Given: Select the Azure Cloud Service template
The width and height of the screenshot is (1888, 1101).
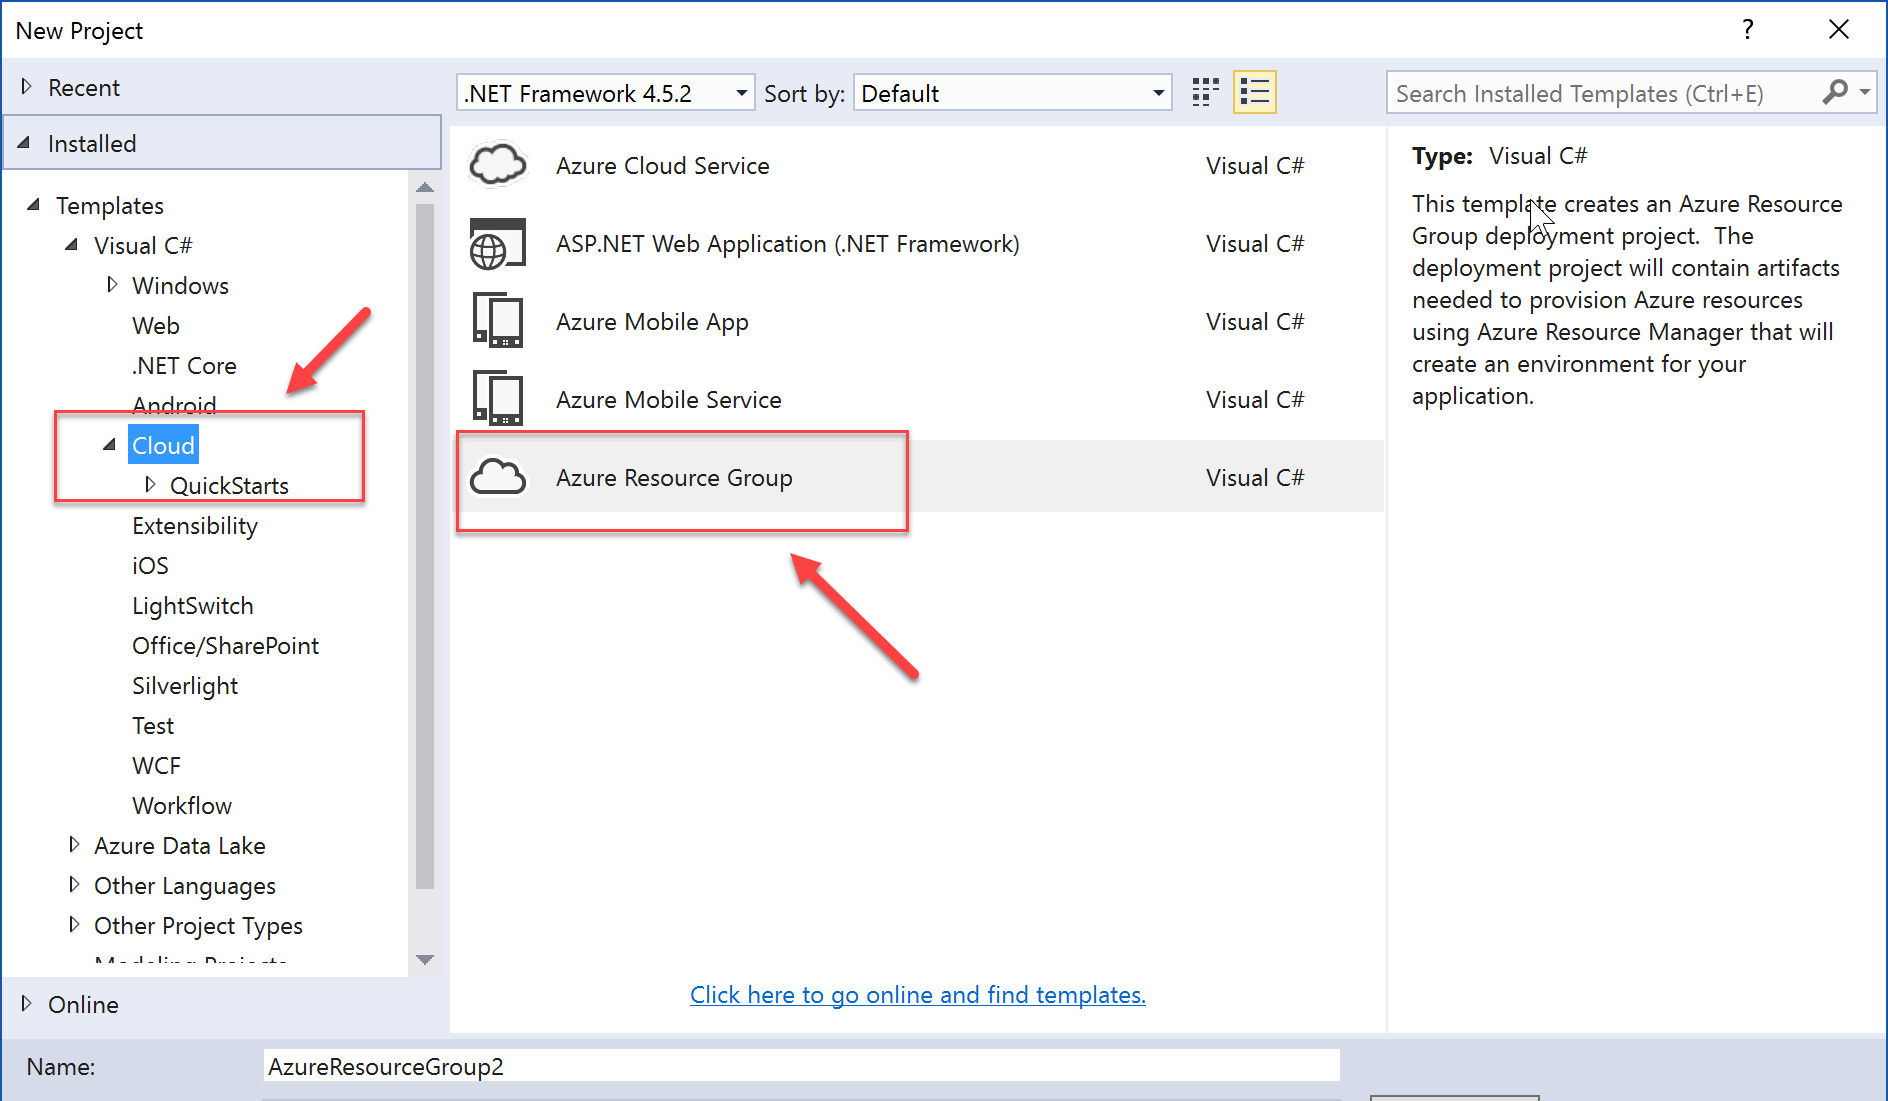Looking at the screenshot, I should point(917,166).
